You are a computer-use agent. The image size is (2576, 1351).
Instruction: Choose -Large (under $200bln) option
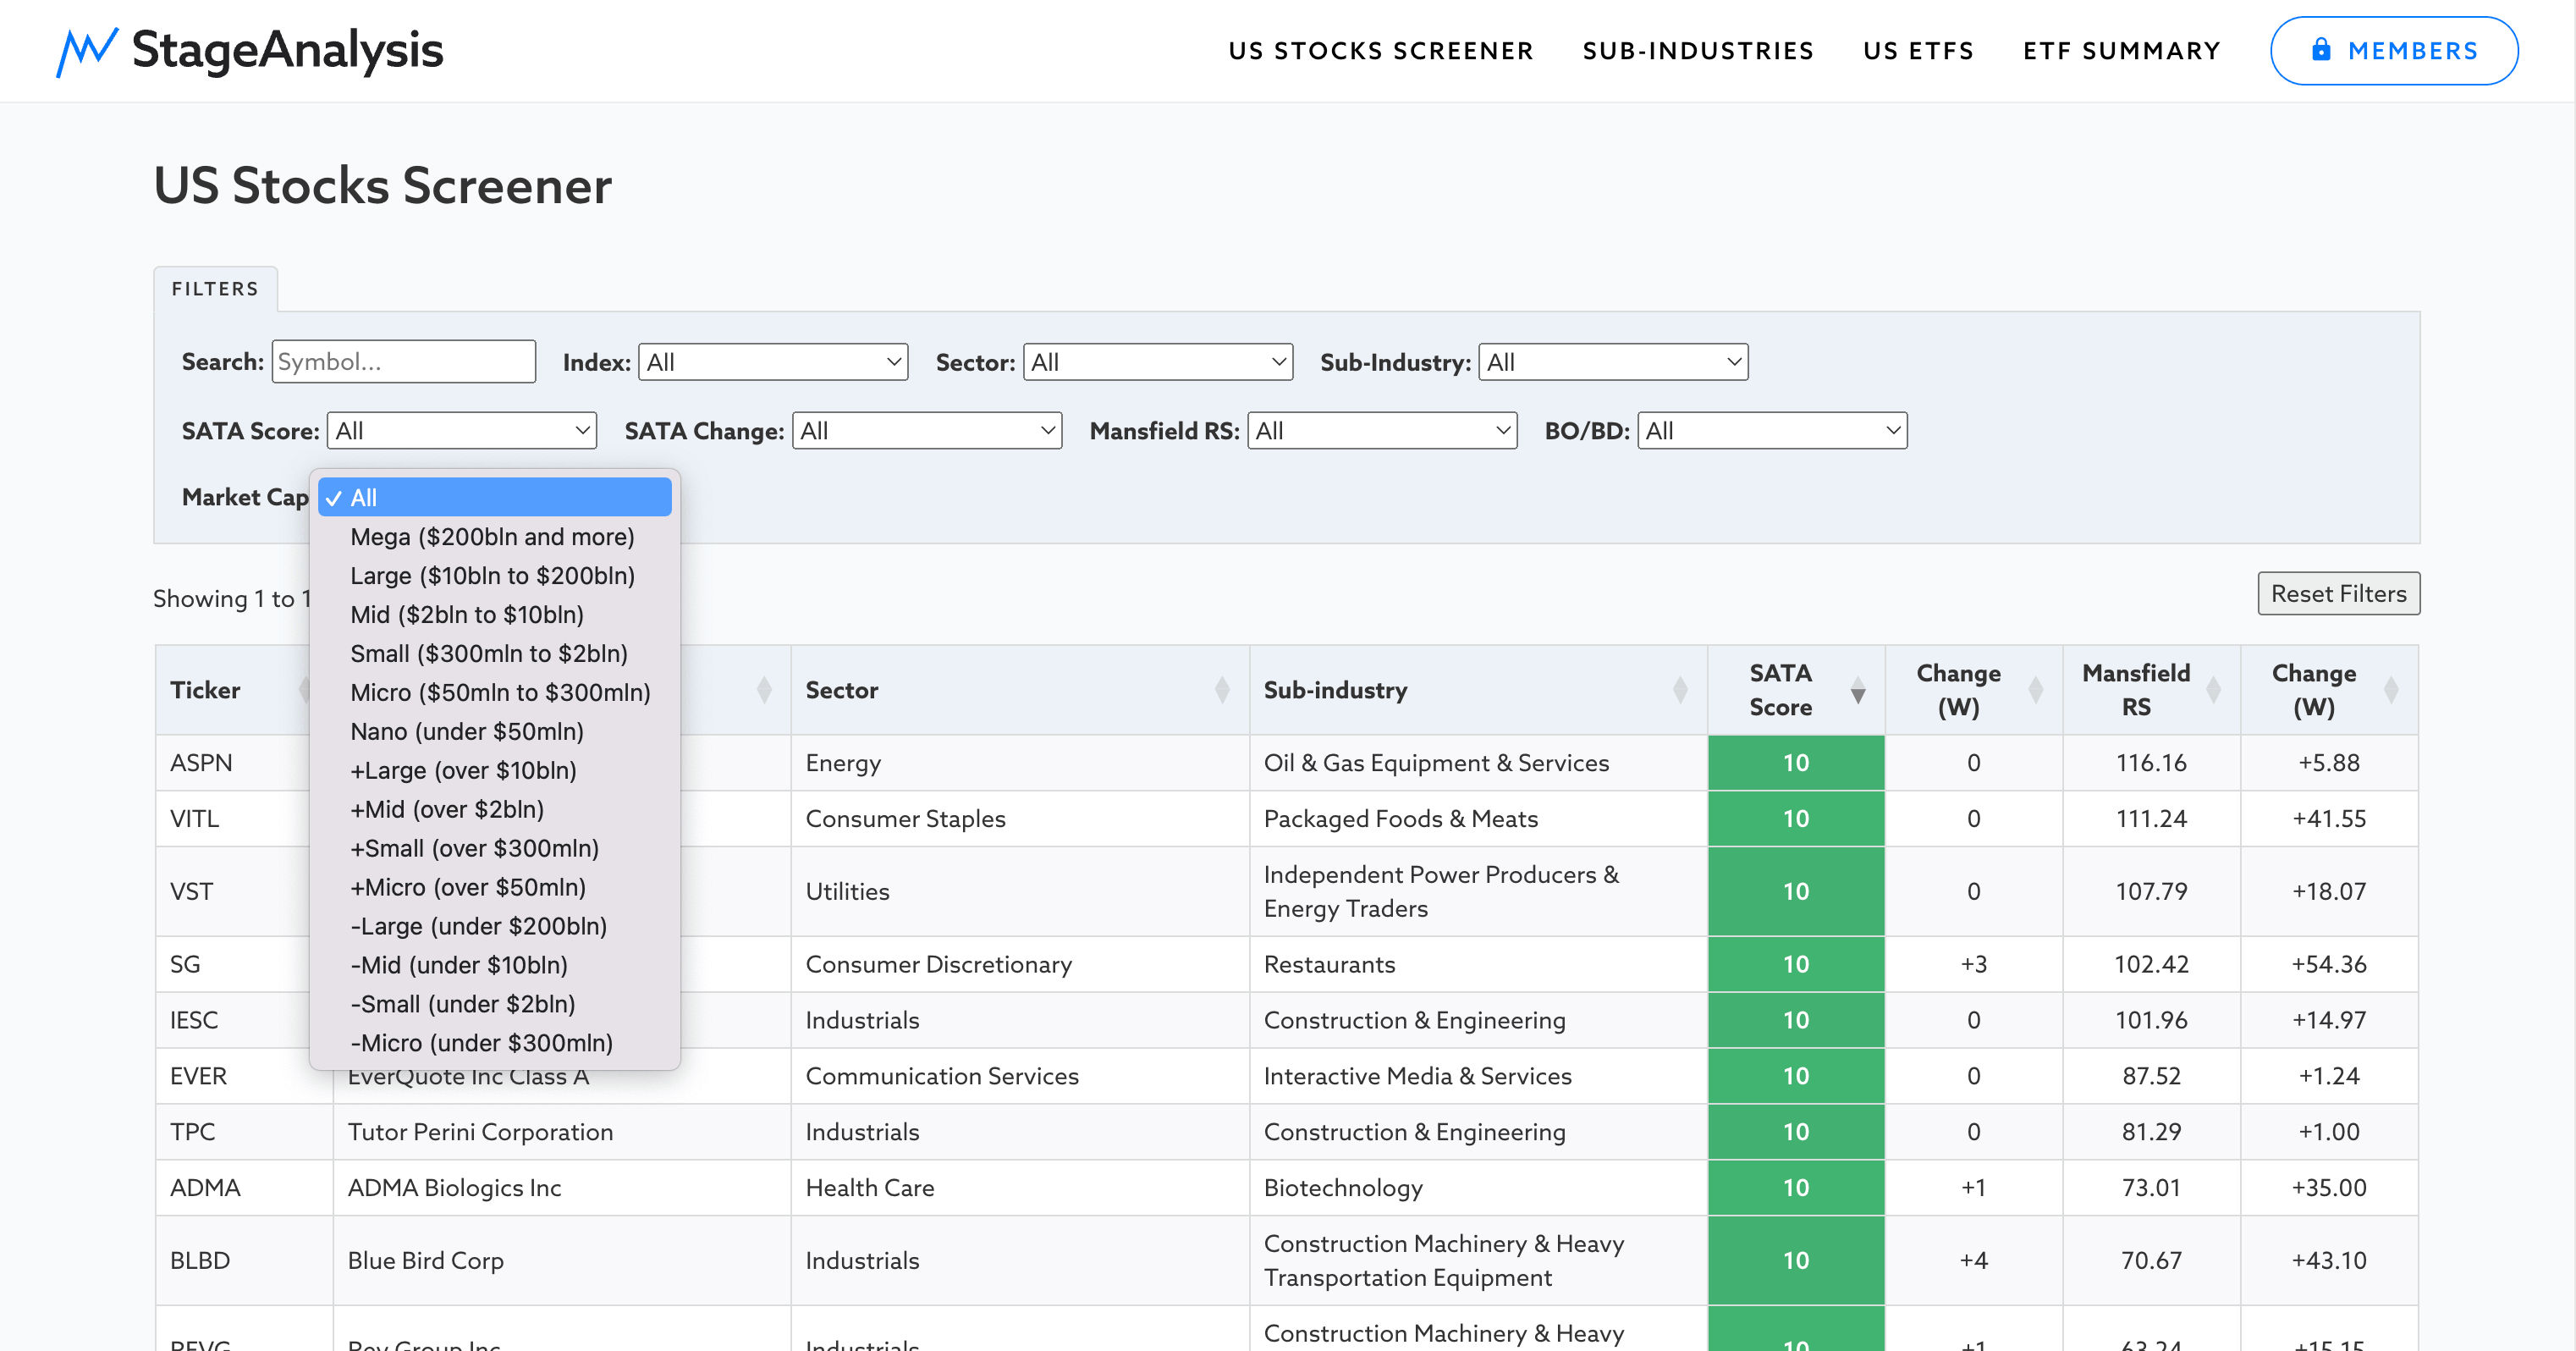495,927
